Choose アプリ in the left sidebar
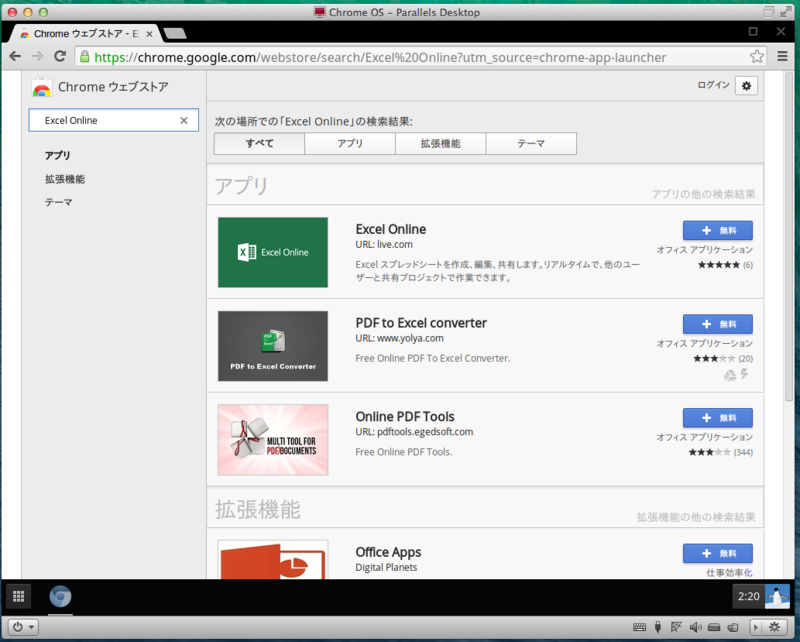The image size is (800, 642). click(58, 155)
